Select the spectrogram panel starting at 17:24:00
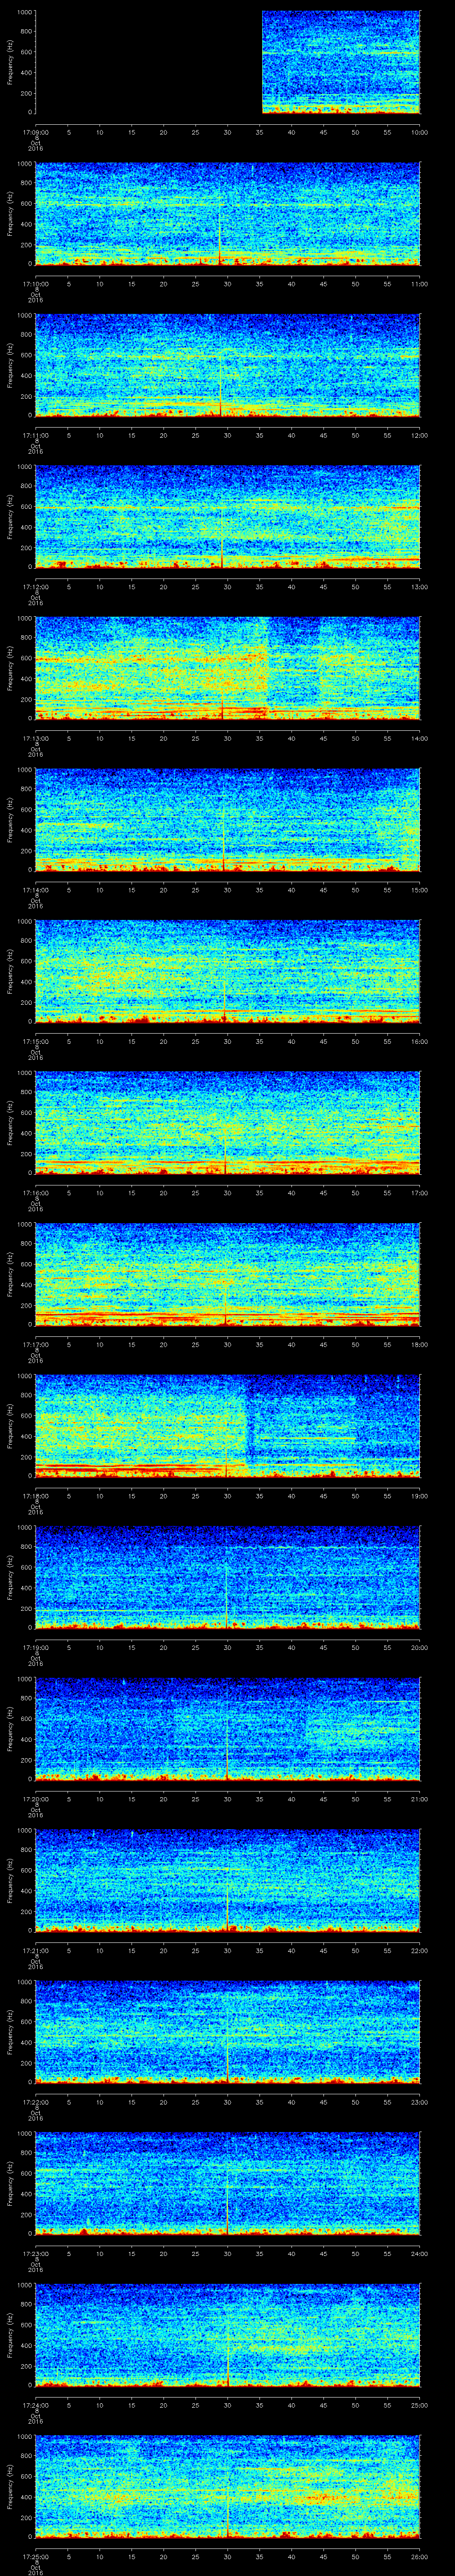Viewport: 455px width, 2576px height. 228,2335
